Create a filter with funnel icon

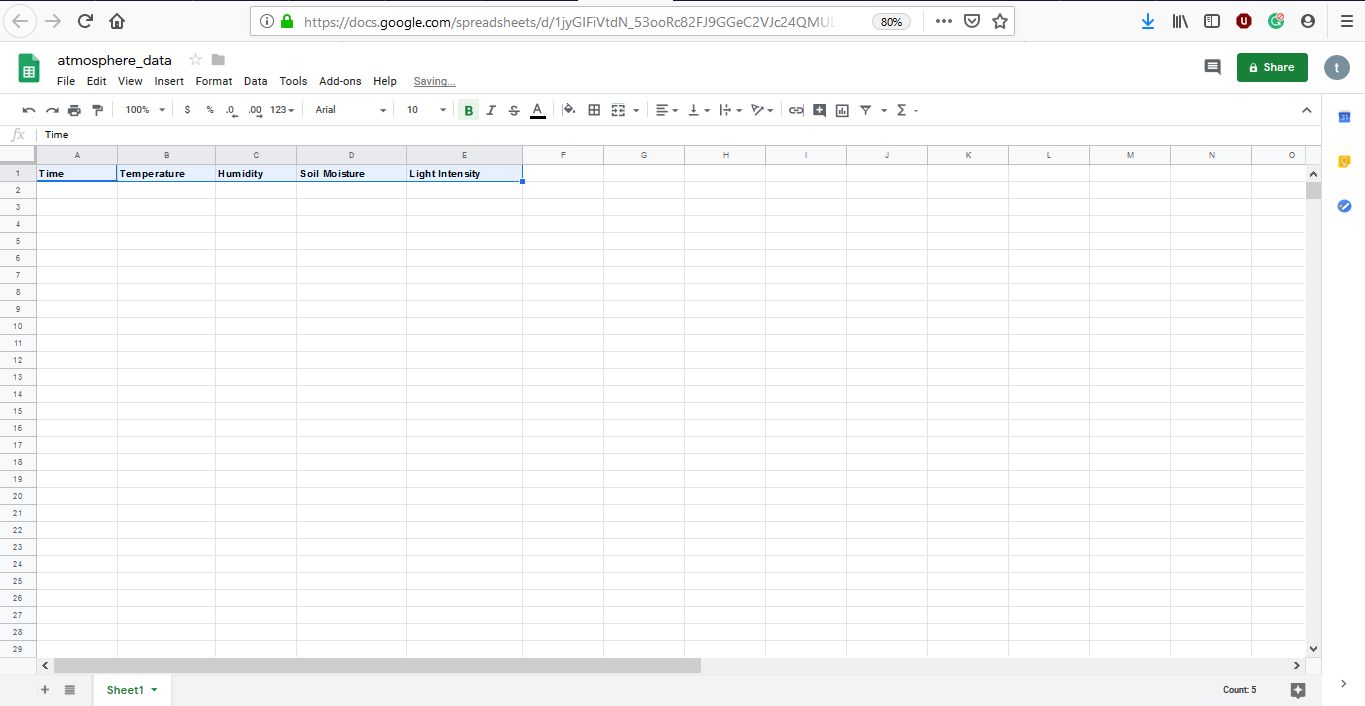pyautogui.click(x=866, y=110)
